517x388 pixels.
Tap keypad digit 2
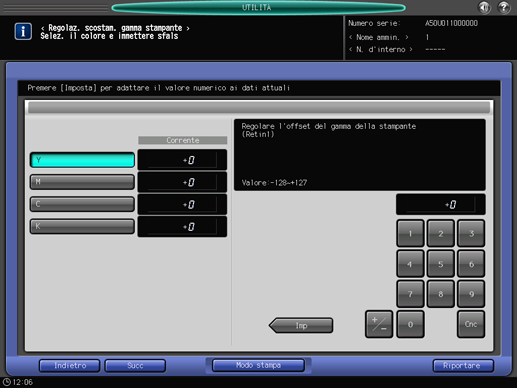(441, 233)
